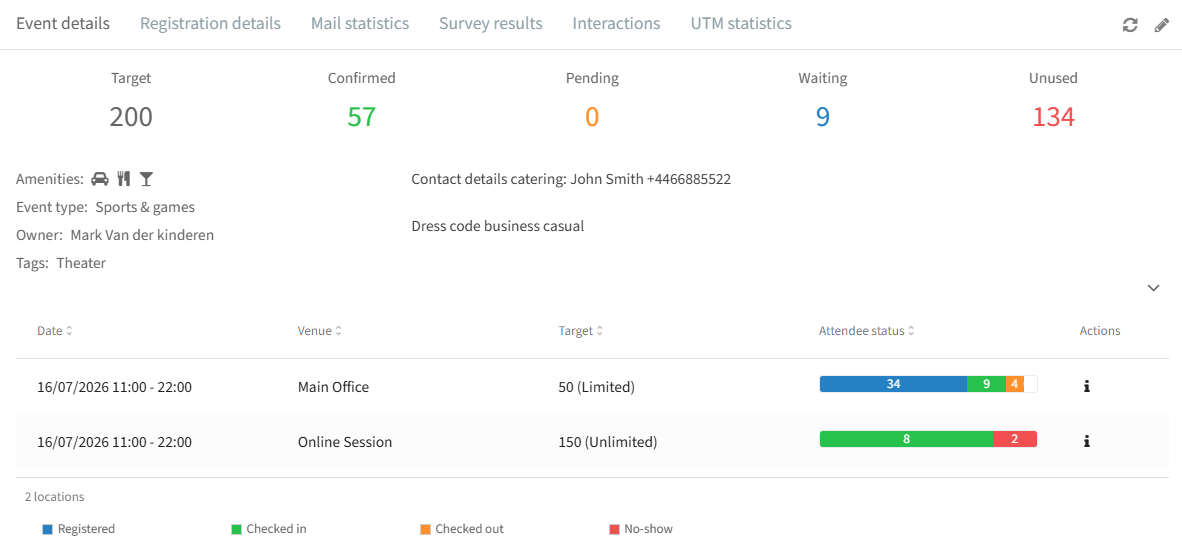Click the Pending count 0
The image size is (1182, 549).
click(592, 117)
